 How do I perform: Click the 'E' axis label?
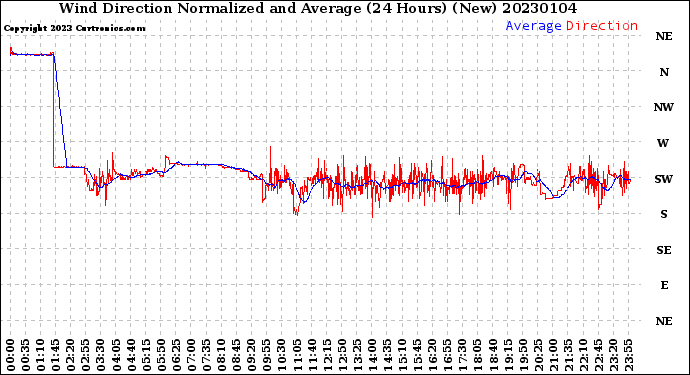tap(664, 285)
